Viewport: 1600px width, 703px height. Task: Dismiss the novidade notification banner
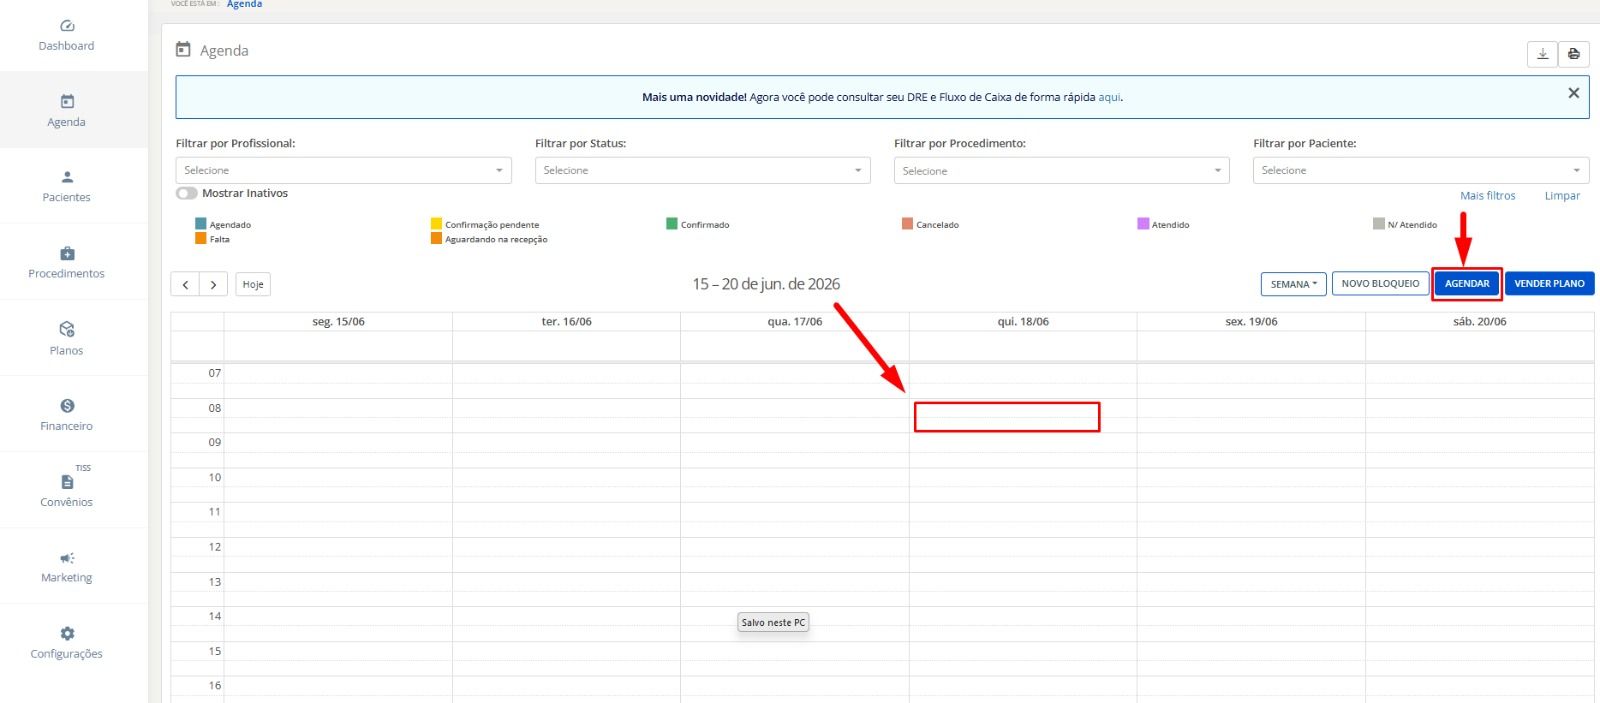pyautogui.click(x=1573, y=93)
